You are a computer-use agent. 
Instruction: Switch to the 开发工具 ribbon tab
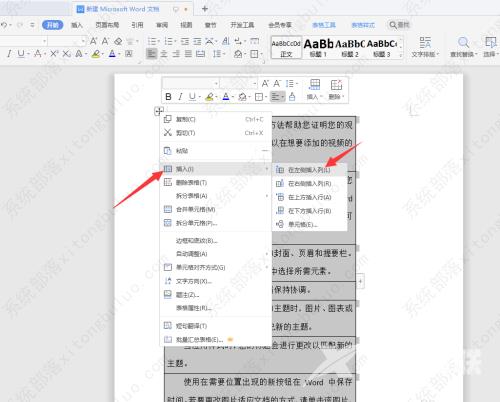(x=242, y=25)
